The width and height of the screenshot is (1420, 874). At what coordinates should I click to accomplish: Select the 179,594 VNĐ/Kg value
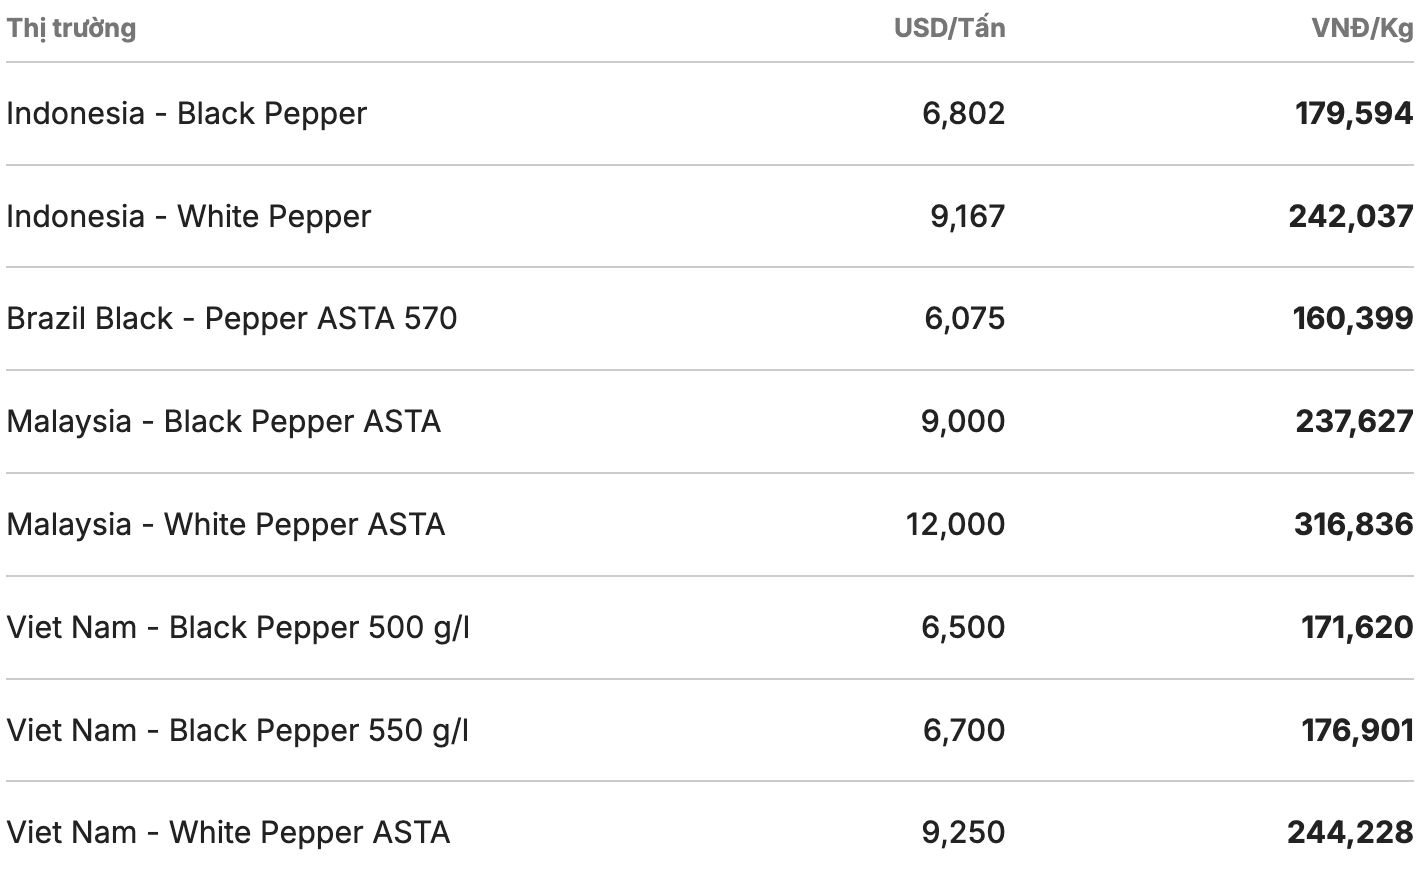coord(1354,113)
